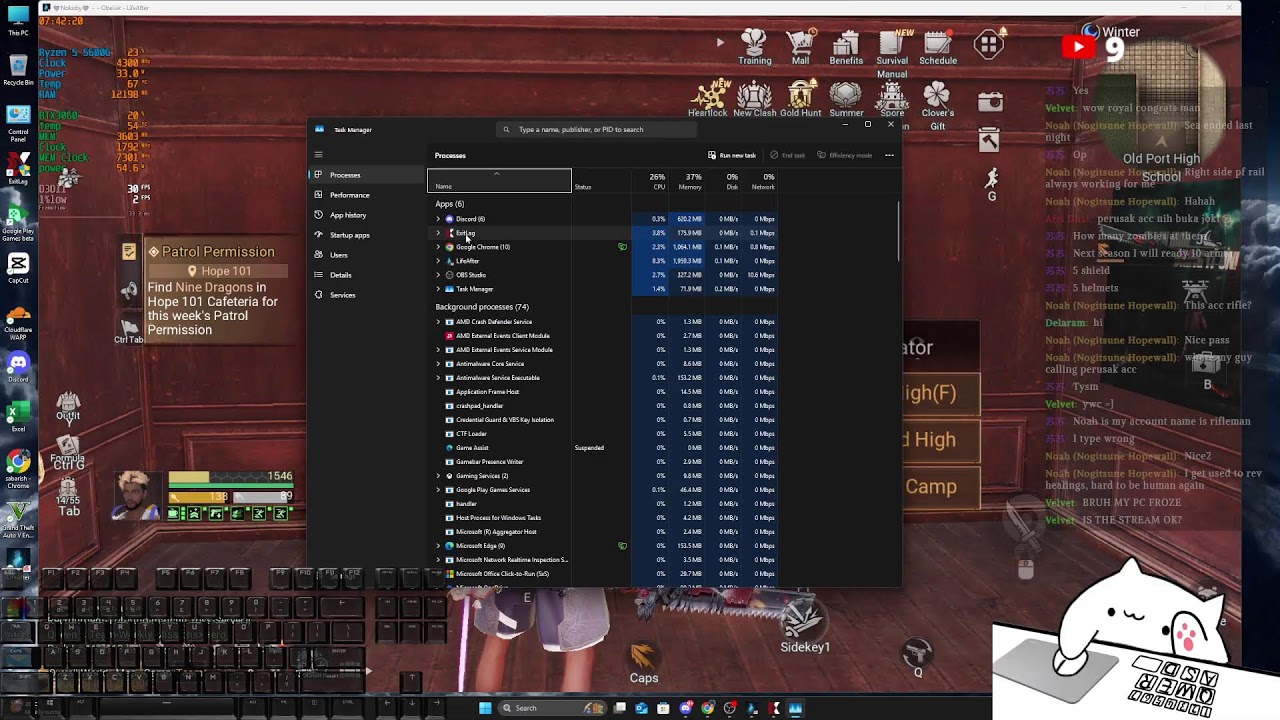
Task: Open the Training menu in game
Action: [754, 47]
